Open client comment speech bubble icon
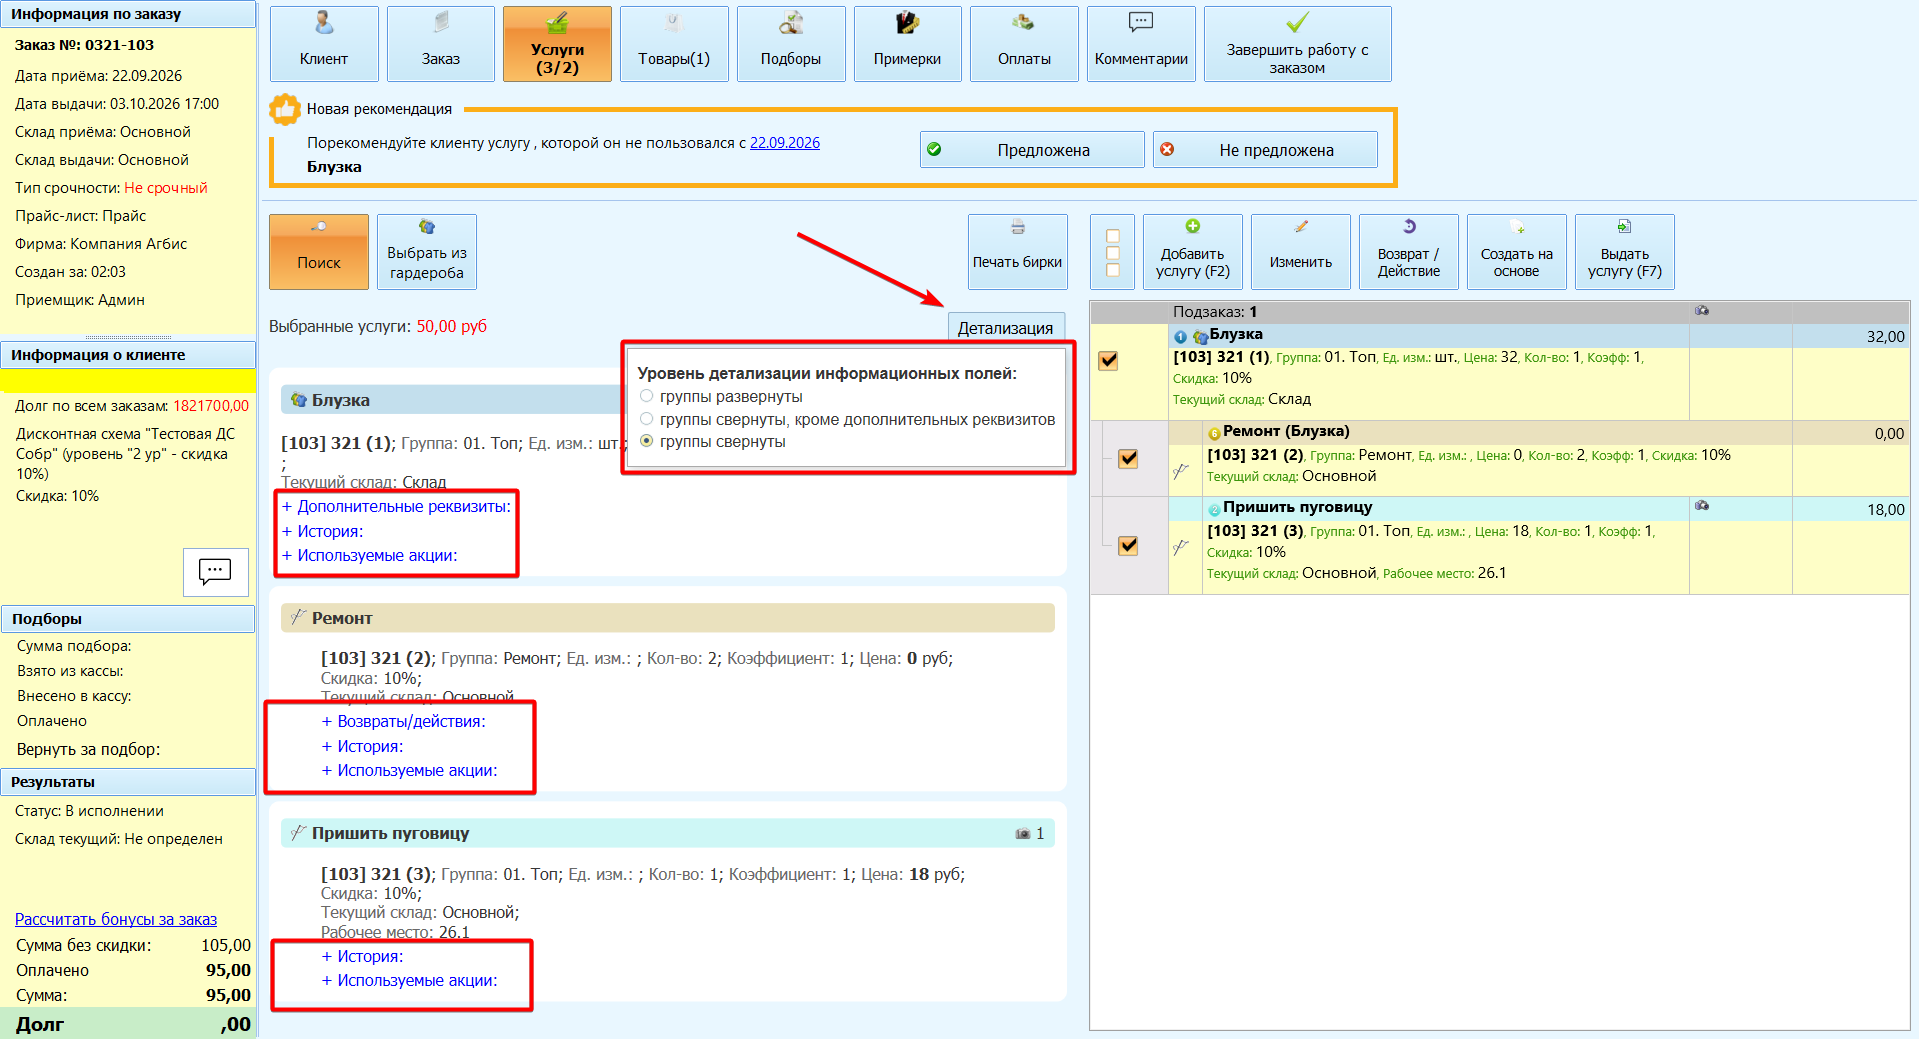 coord(215,572)
